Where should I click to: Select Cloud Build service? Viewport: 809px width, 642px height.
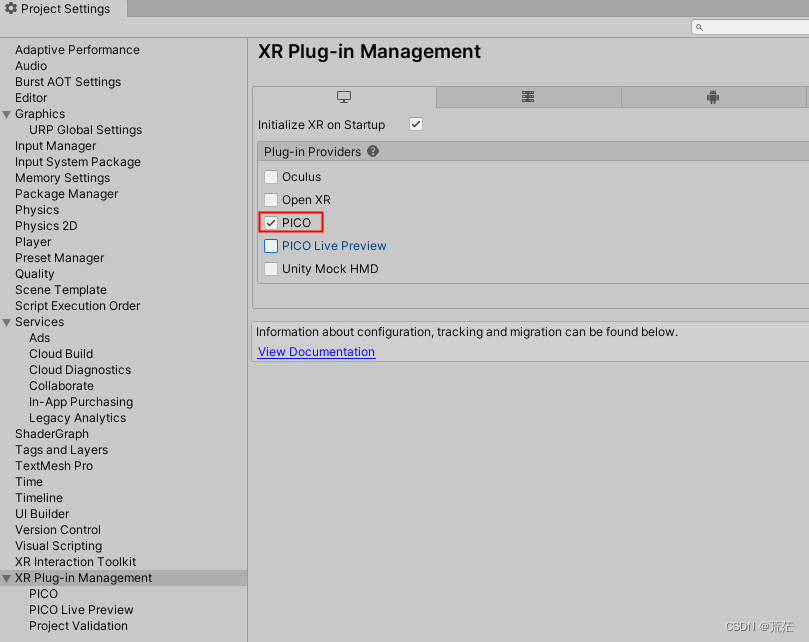click(x=61, y=354)
